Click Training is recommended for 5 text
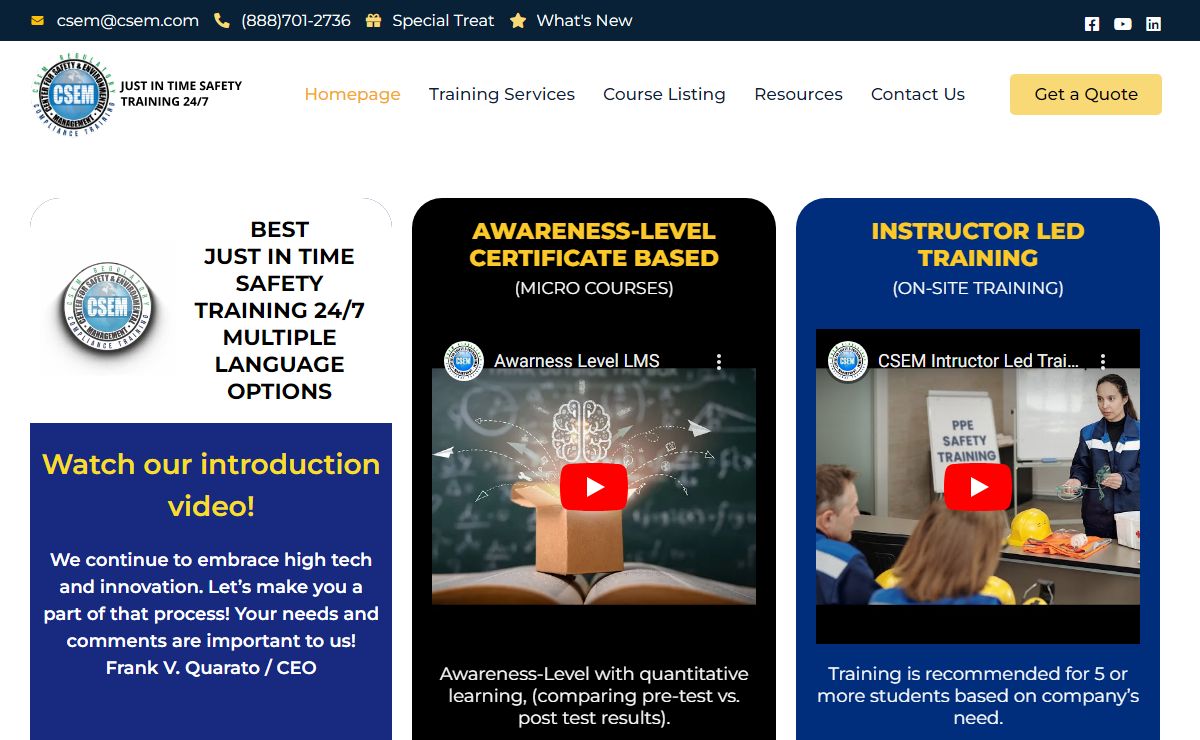 pos(978,696)
